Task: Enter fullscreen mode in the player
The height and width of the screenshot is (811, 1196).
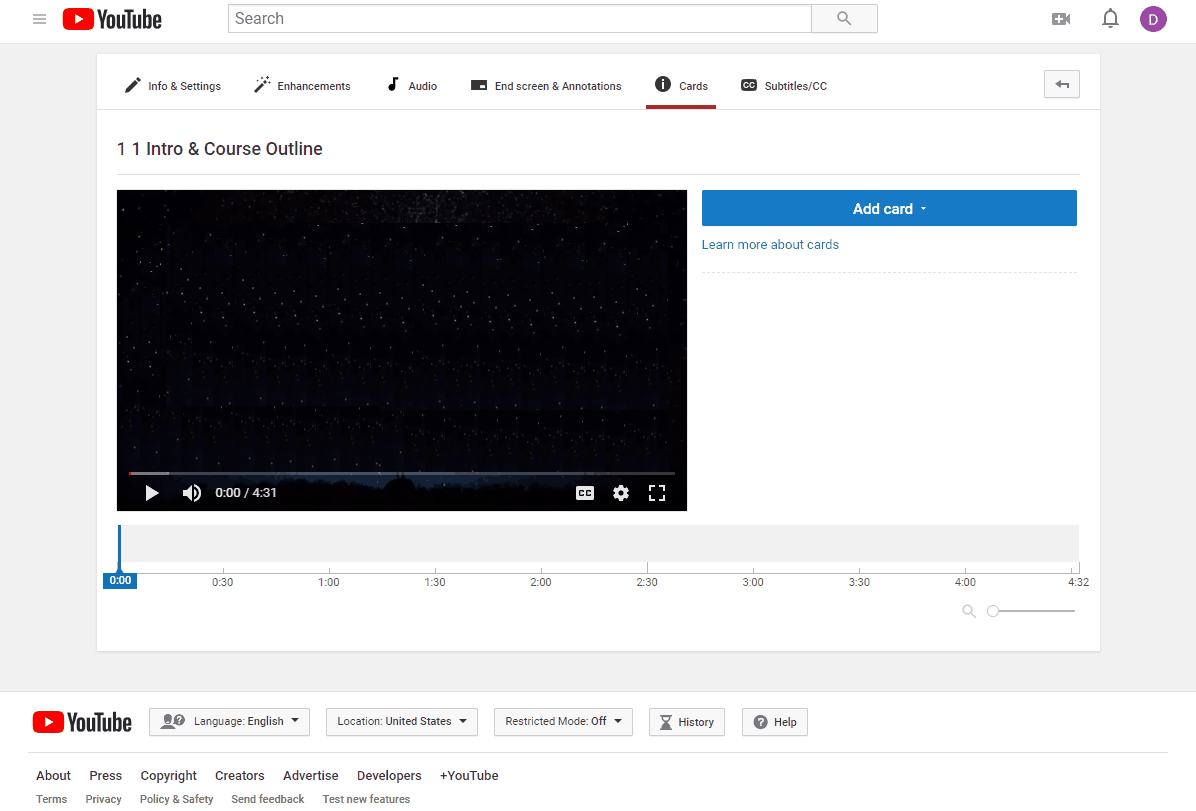Action: click(657, 493)
